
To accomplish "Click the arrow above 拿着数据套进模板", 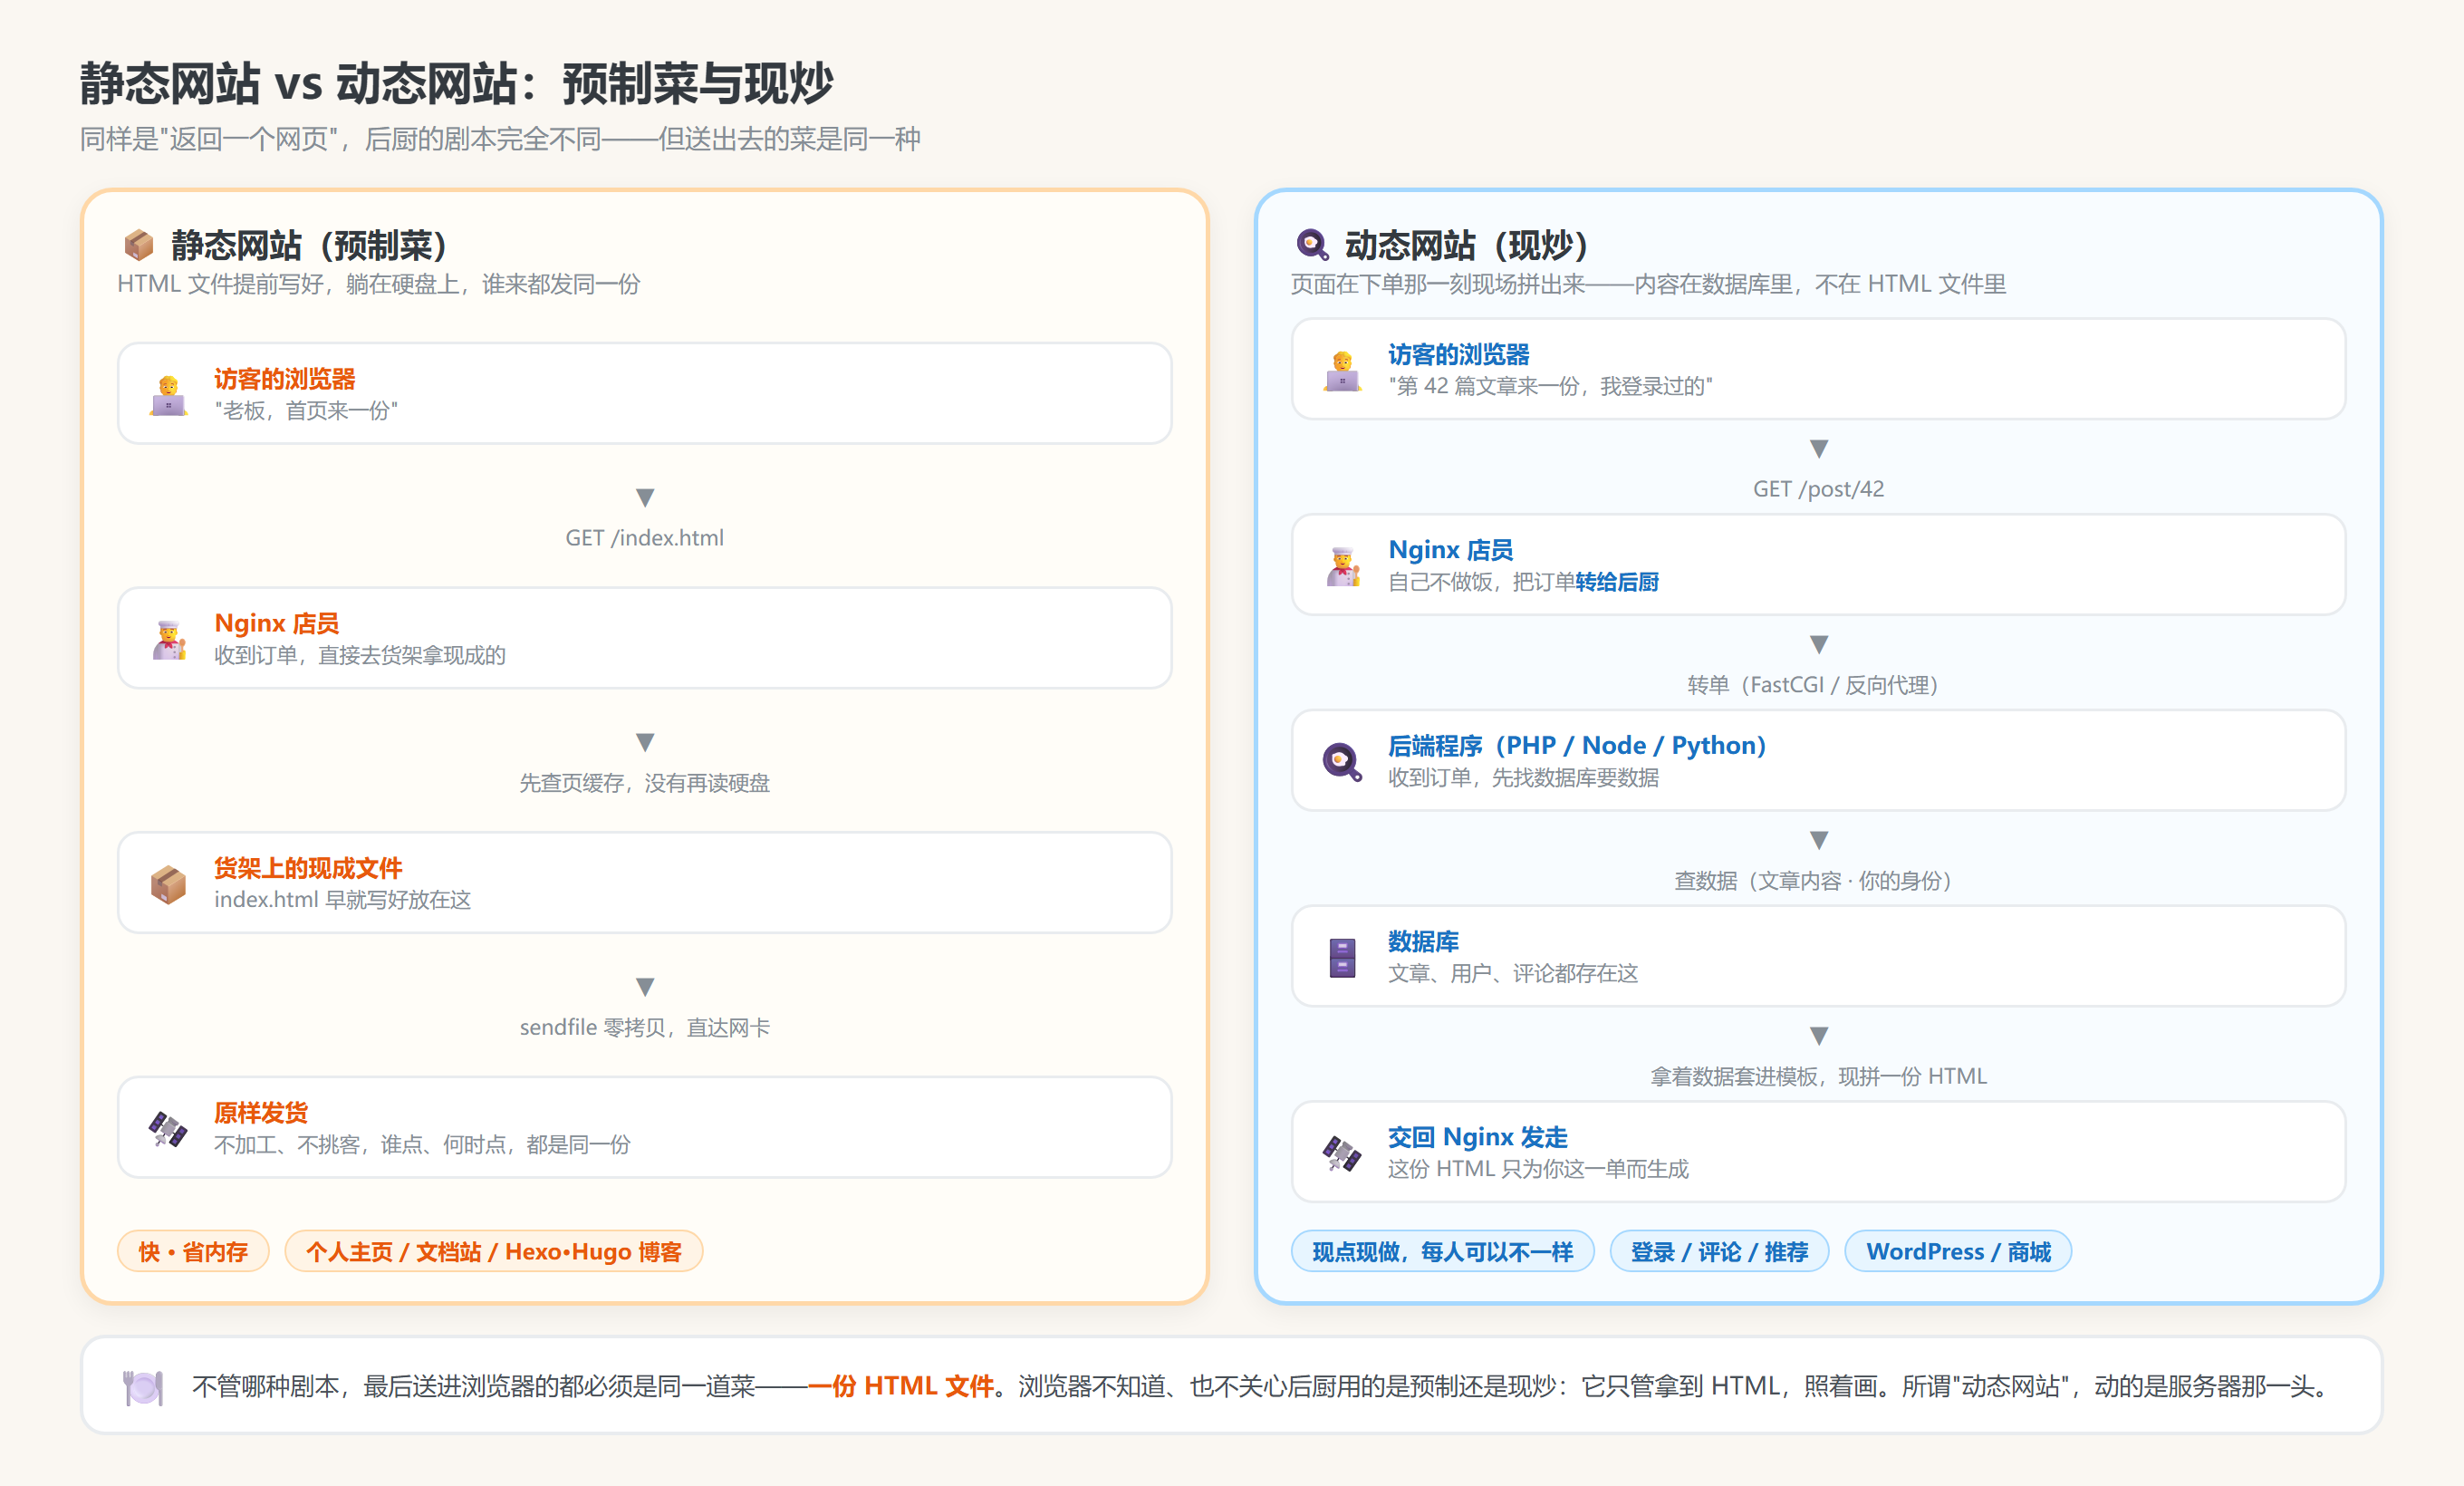I will pyautogui.click(x=1819, y=1035).
